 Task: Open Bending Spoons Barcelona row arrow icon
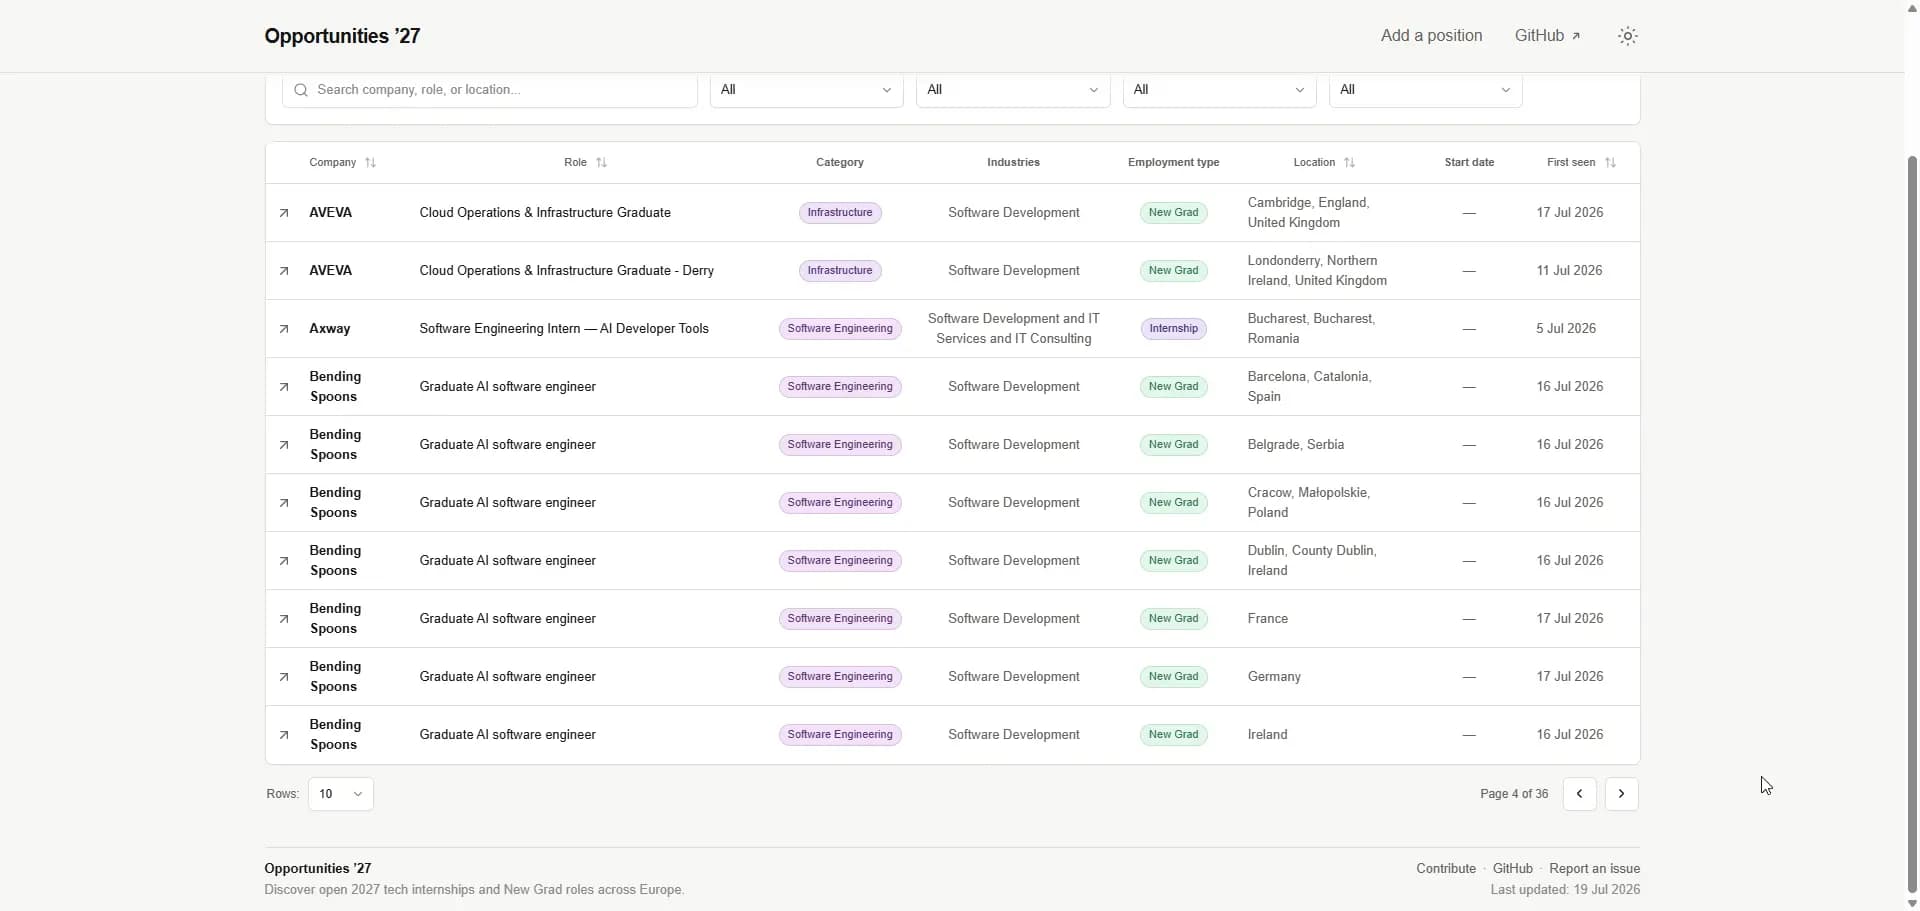point(284,387)
